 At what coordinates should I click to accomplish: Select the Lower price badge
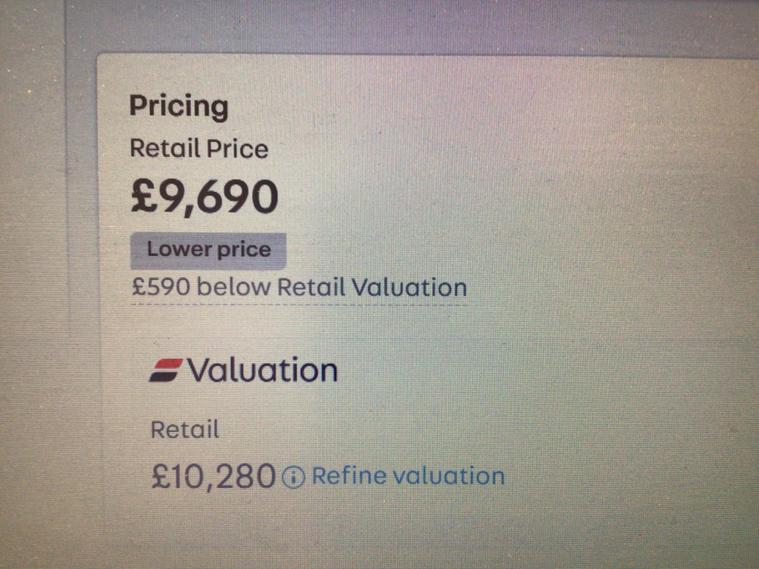coord(208,251)
